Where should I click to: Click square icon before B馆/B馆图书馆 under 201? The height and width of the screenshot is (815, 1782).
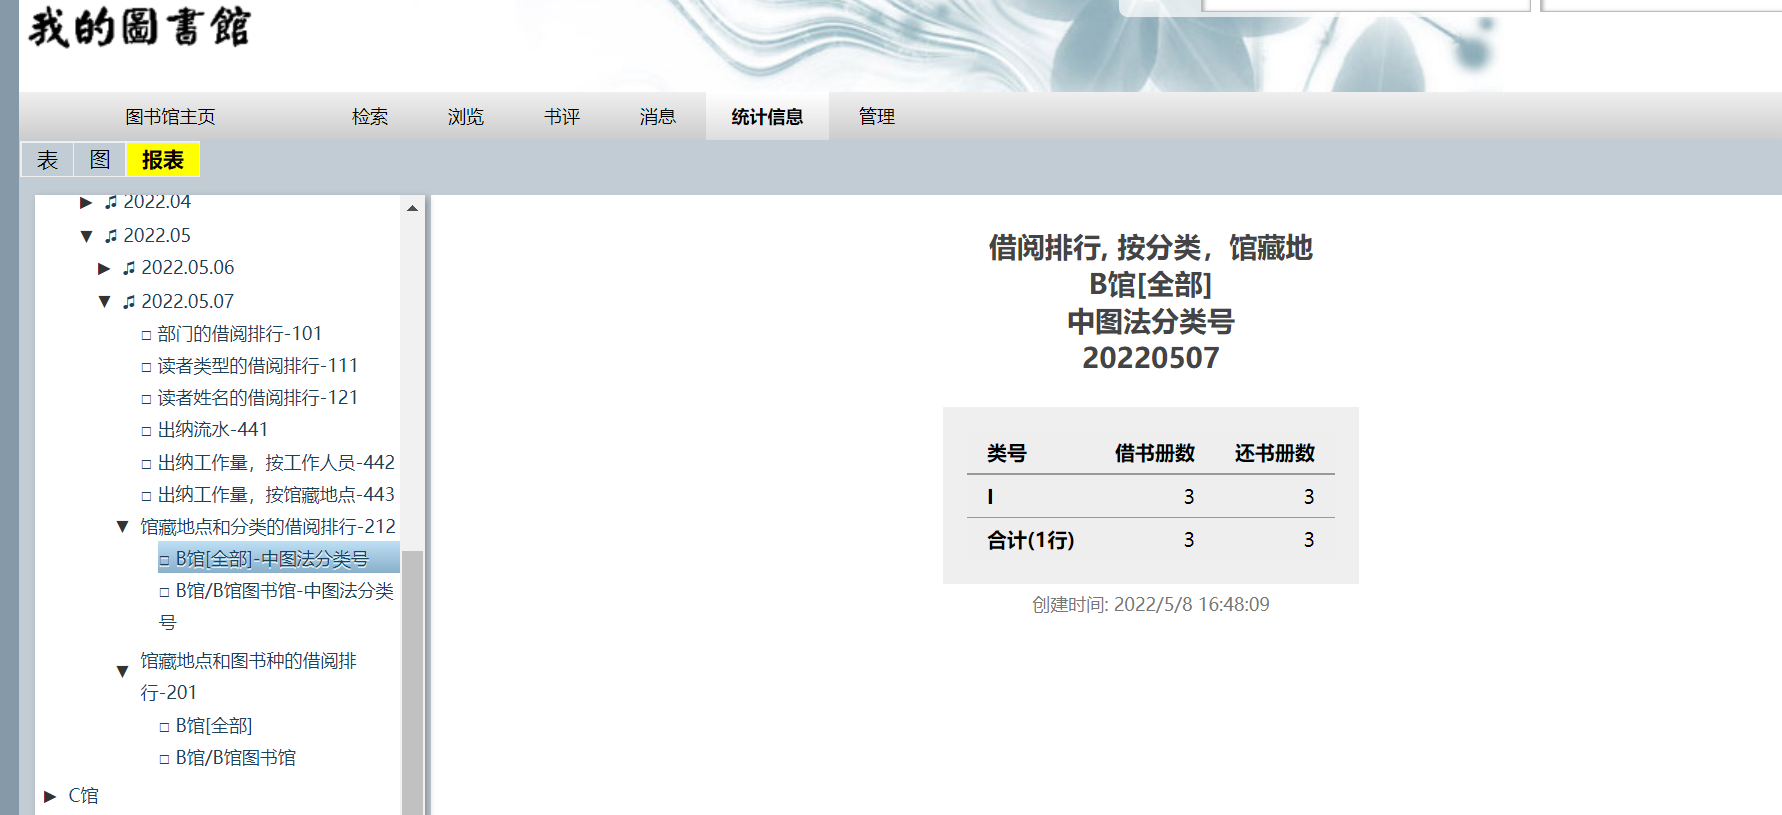[165, 759]
